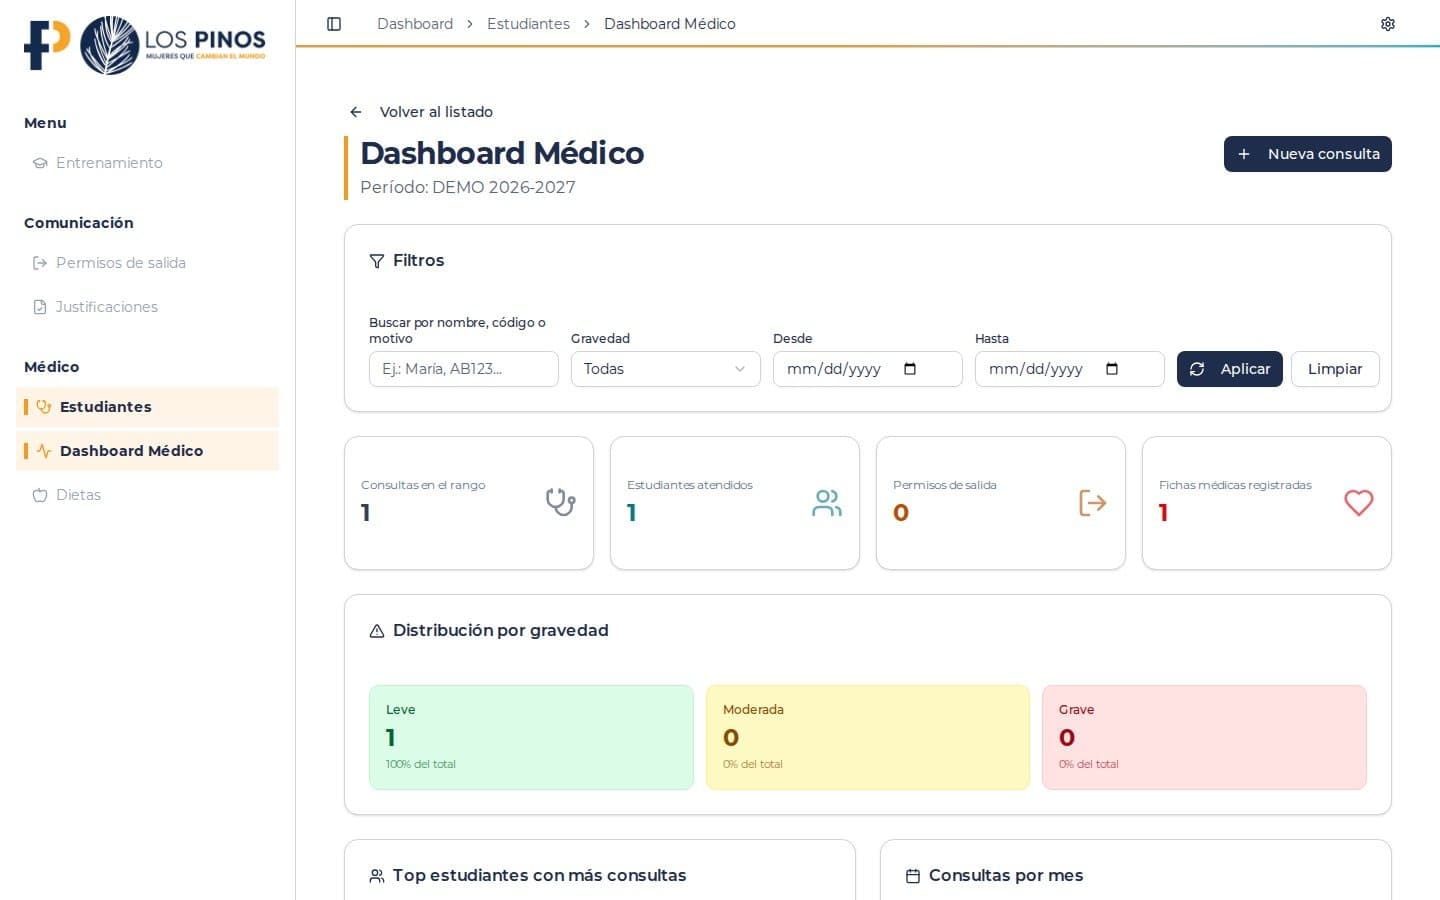
Task: Select Estudiantes in the Médico menu
Action: [x=148, y=407]
